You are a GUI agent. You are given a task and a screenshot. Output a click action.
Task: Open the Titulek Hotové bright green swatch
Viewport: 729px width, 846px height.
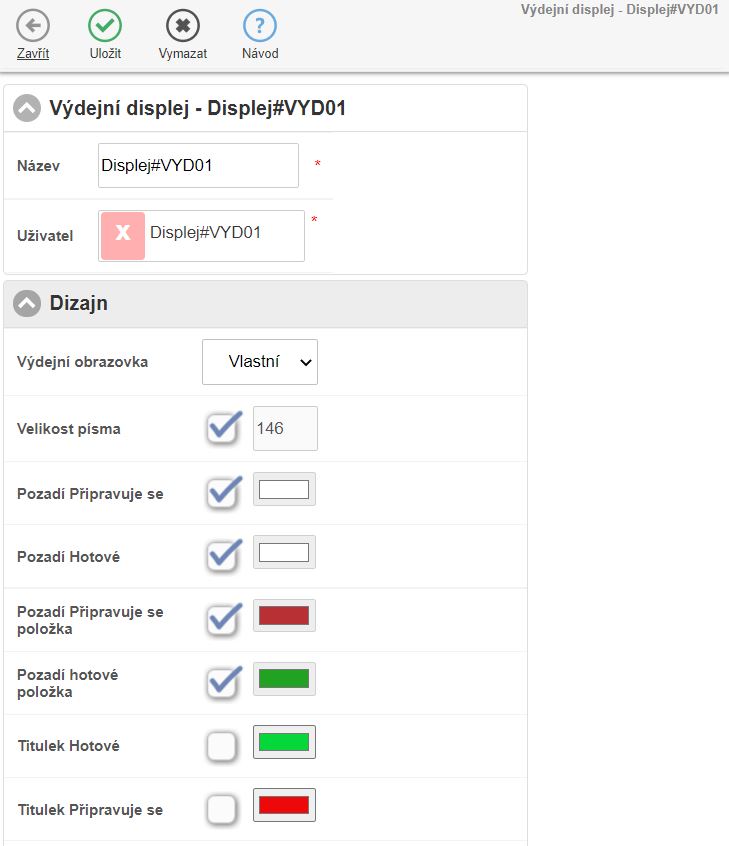(x=284, y=743)
